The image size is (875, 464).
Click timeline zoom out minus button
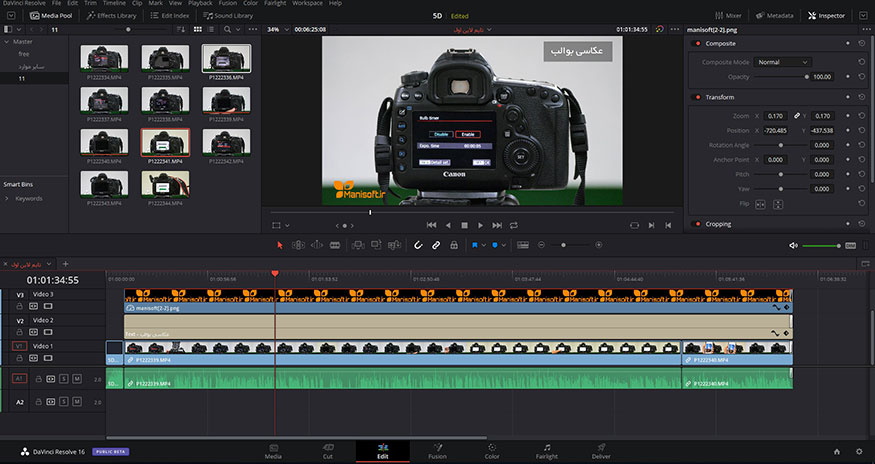(541, 245)
